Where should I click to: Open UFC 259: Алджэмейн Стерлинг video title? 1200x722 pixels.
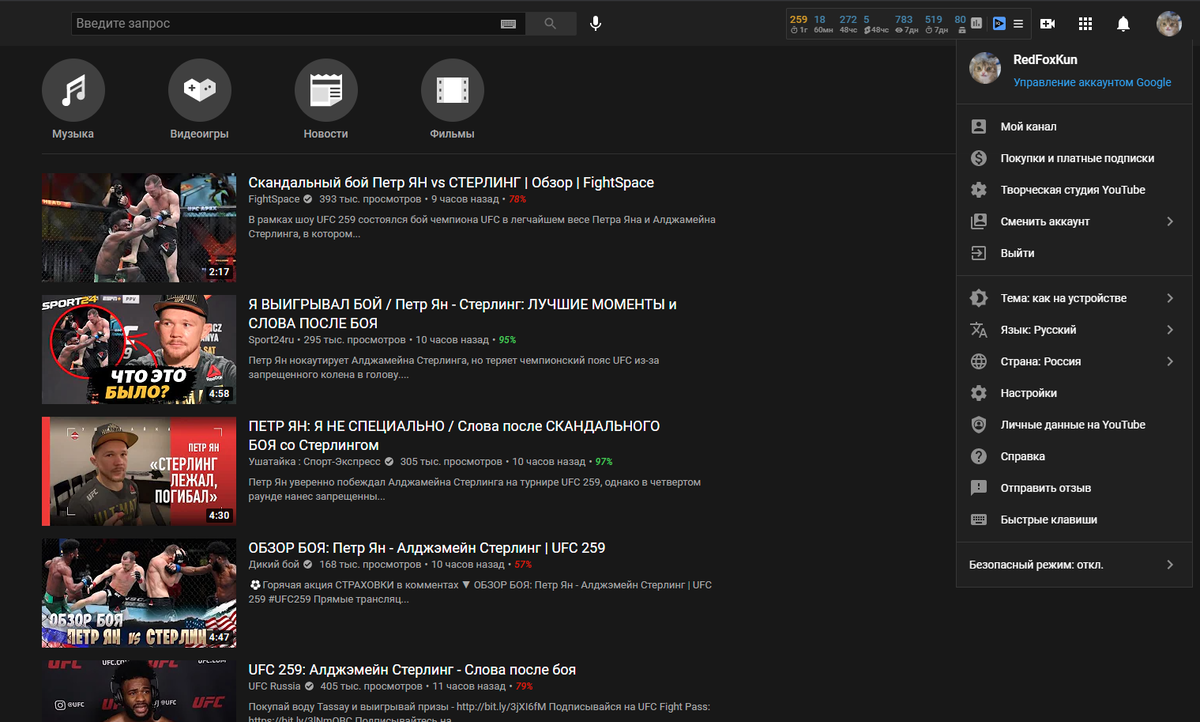click(x=412, y=670)
